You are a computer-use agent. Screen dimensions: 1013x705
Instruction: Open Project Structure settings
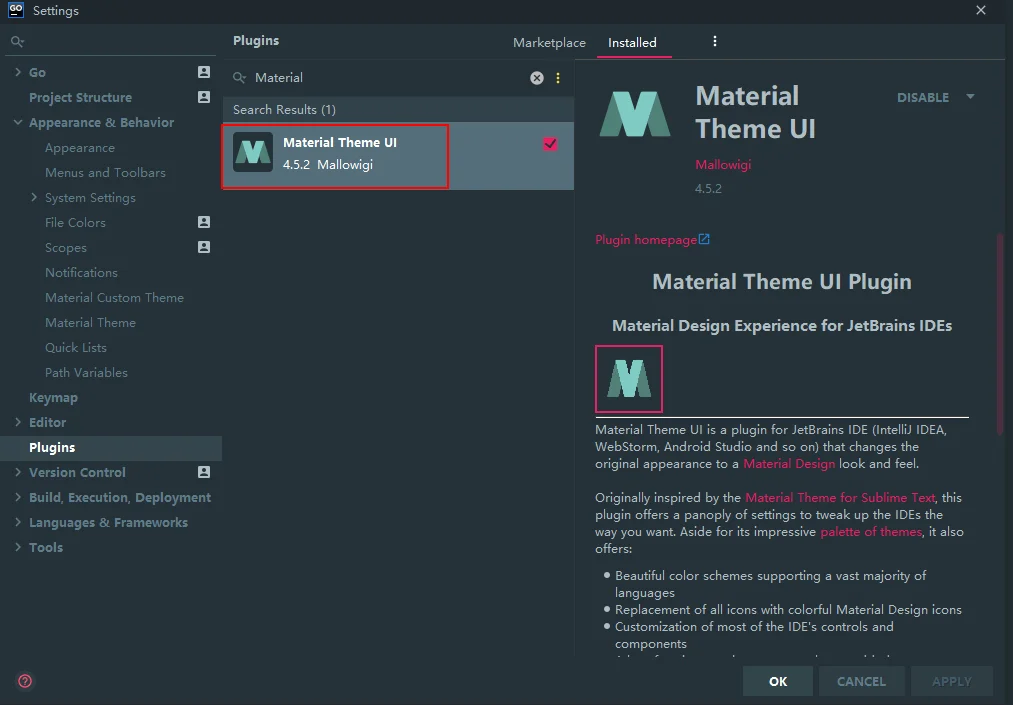pos(80,98)
